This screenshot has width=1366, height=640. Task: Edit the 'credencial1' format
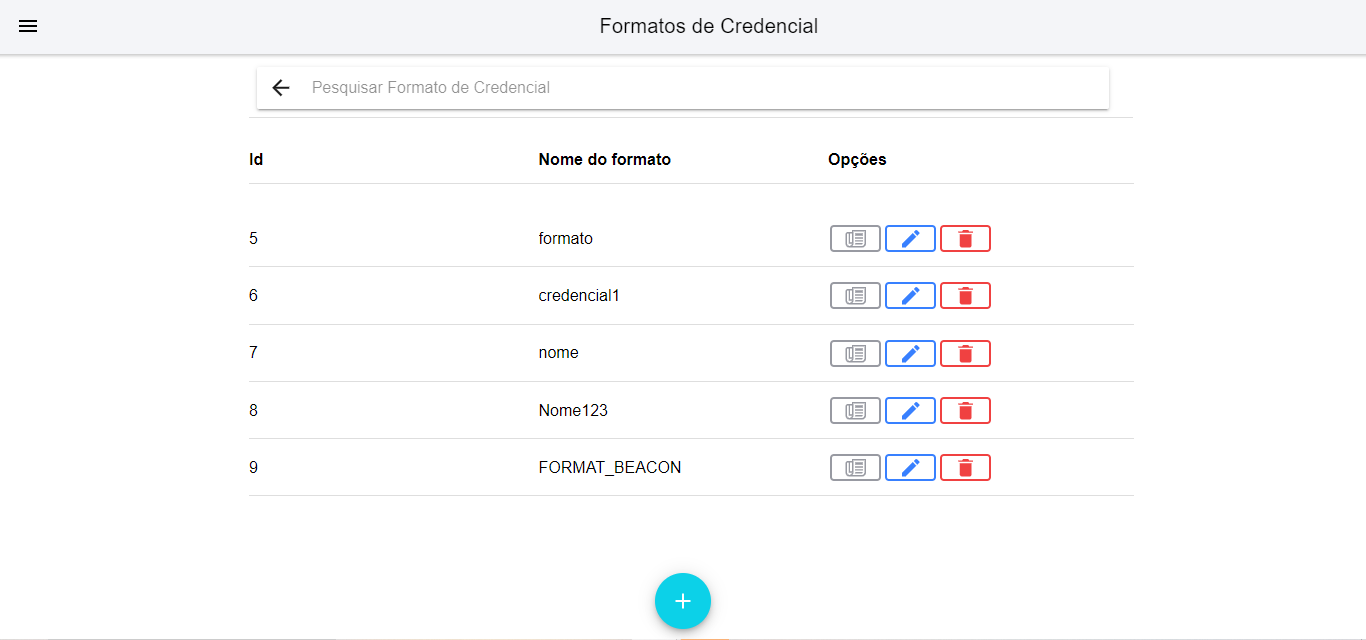click(x=910, y=296)
